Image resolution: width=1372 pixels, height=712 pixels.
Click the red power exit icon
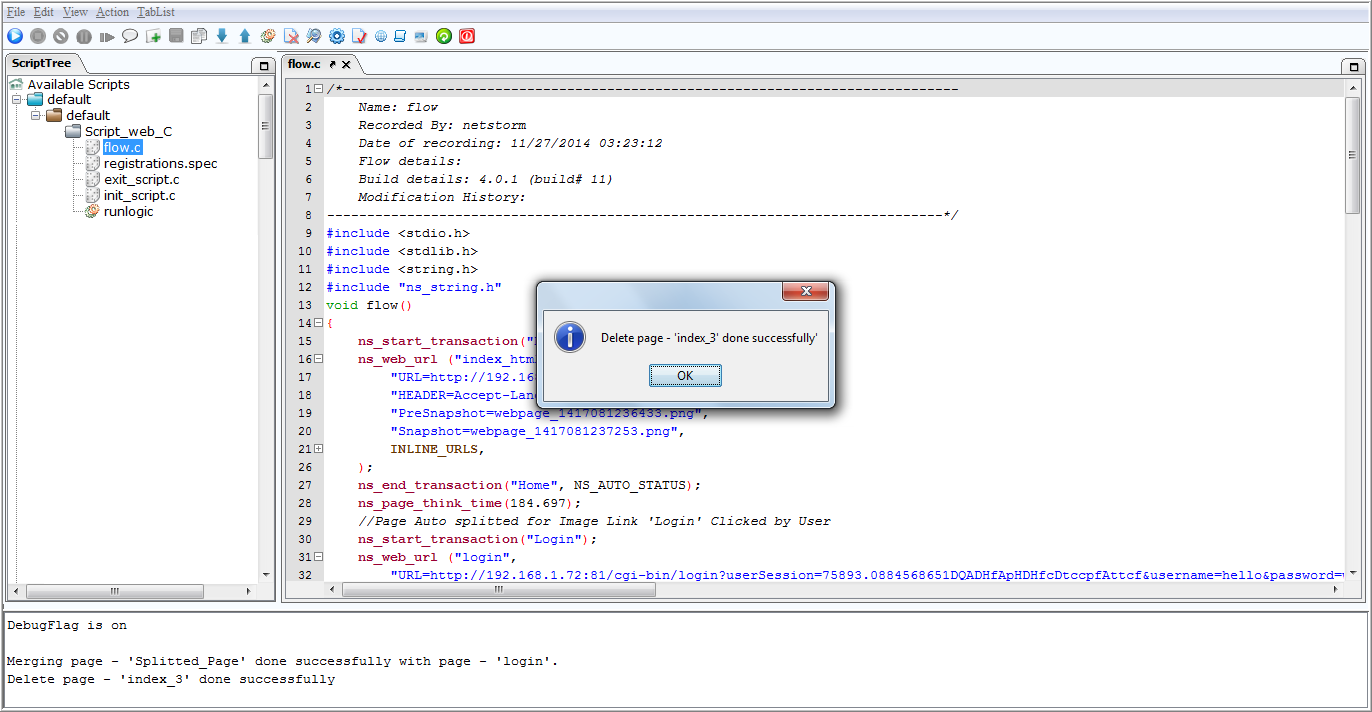[467, 36]
